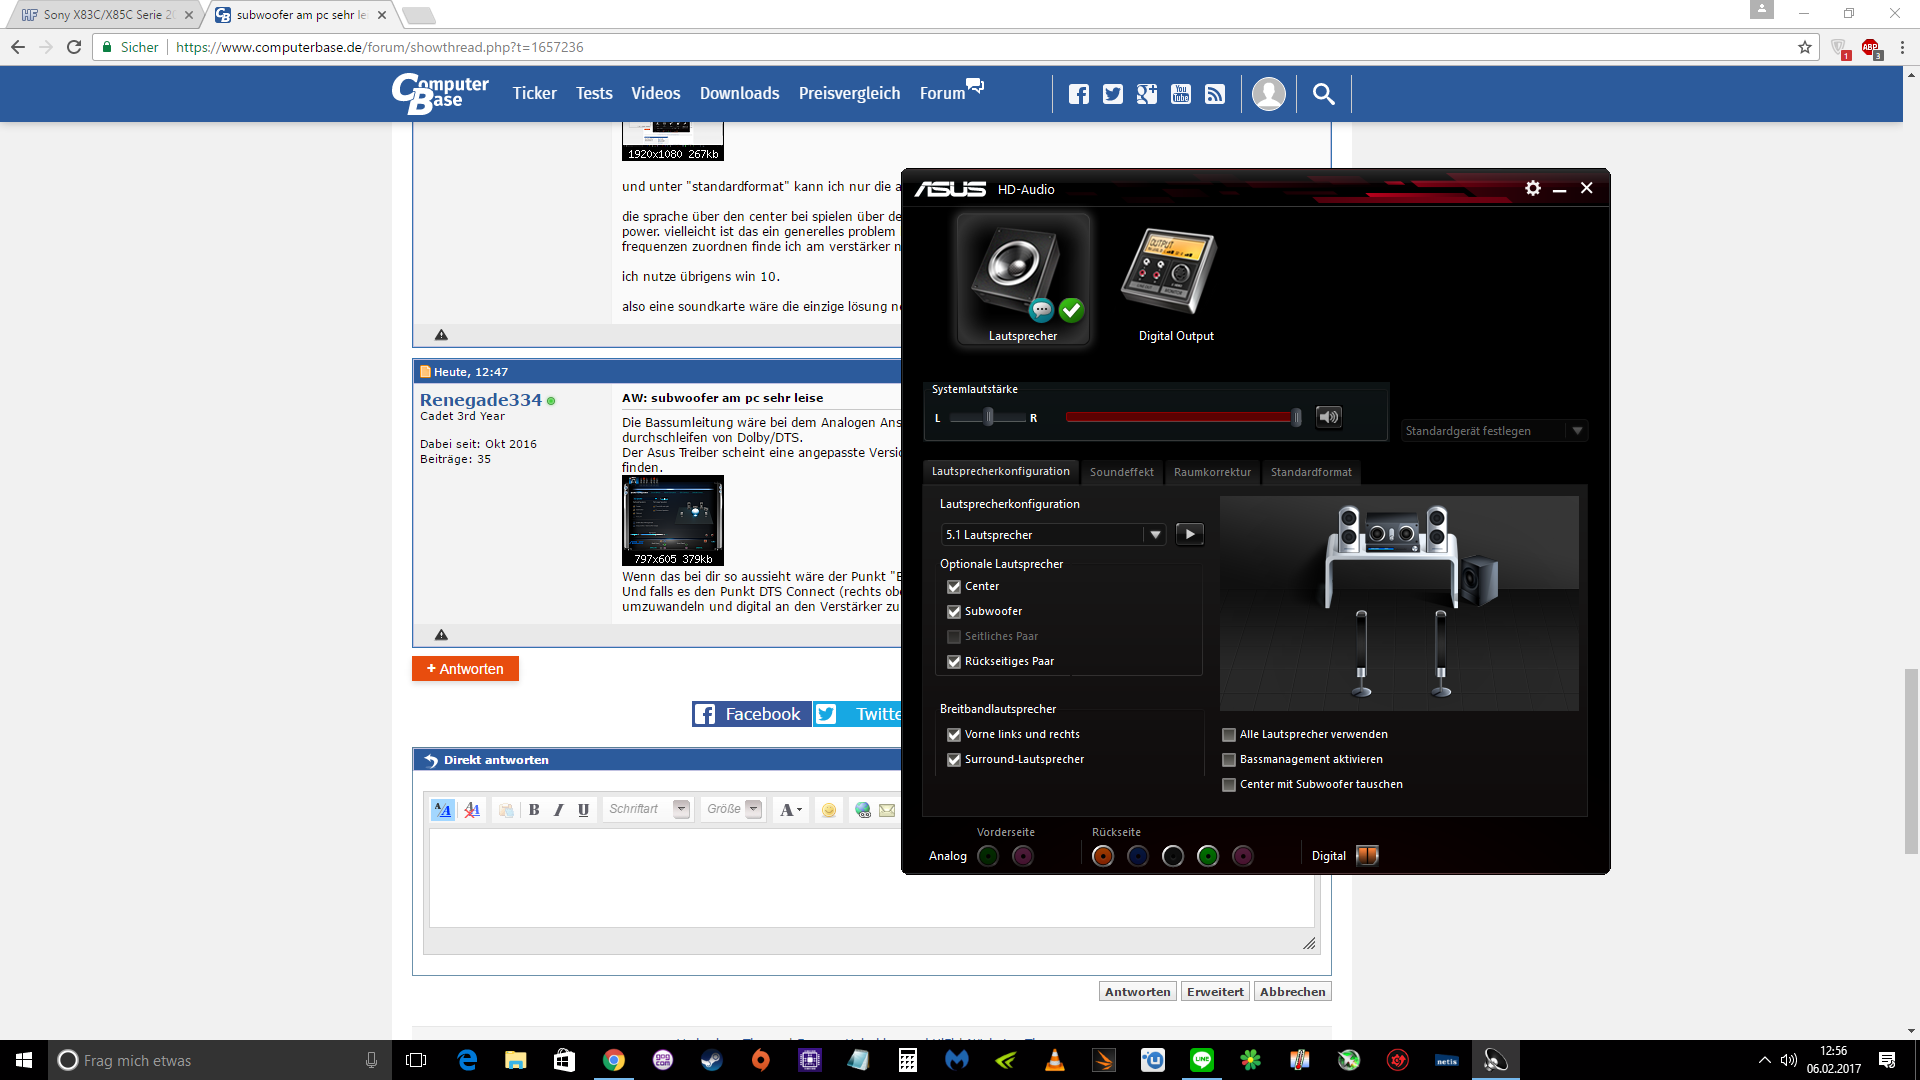Open the Raumkorrektur tab
The image size is (1920, 1080).
(1212, 472)
